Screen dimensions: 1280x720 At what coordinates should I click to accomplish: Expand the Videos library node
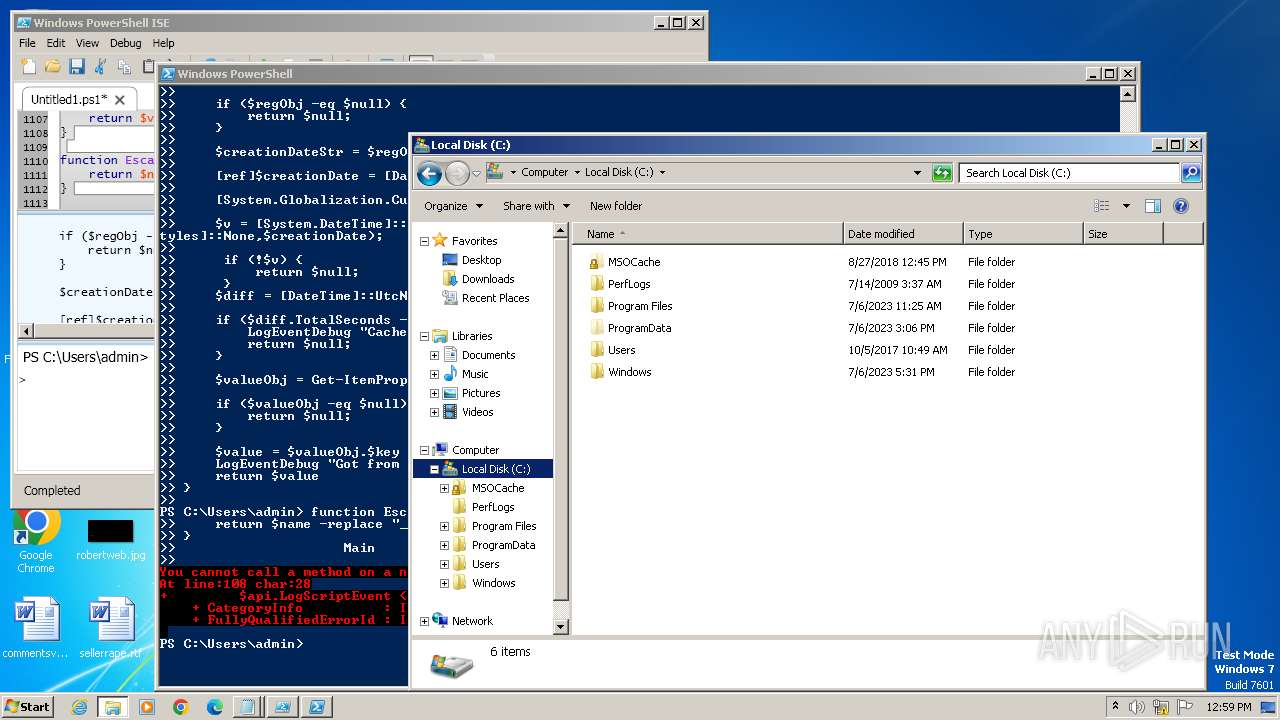pos(434,412)
